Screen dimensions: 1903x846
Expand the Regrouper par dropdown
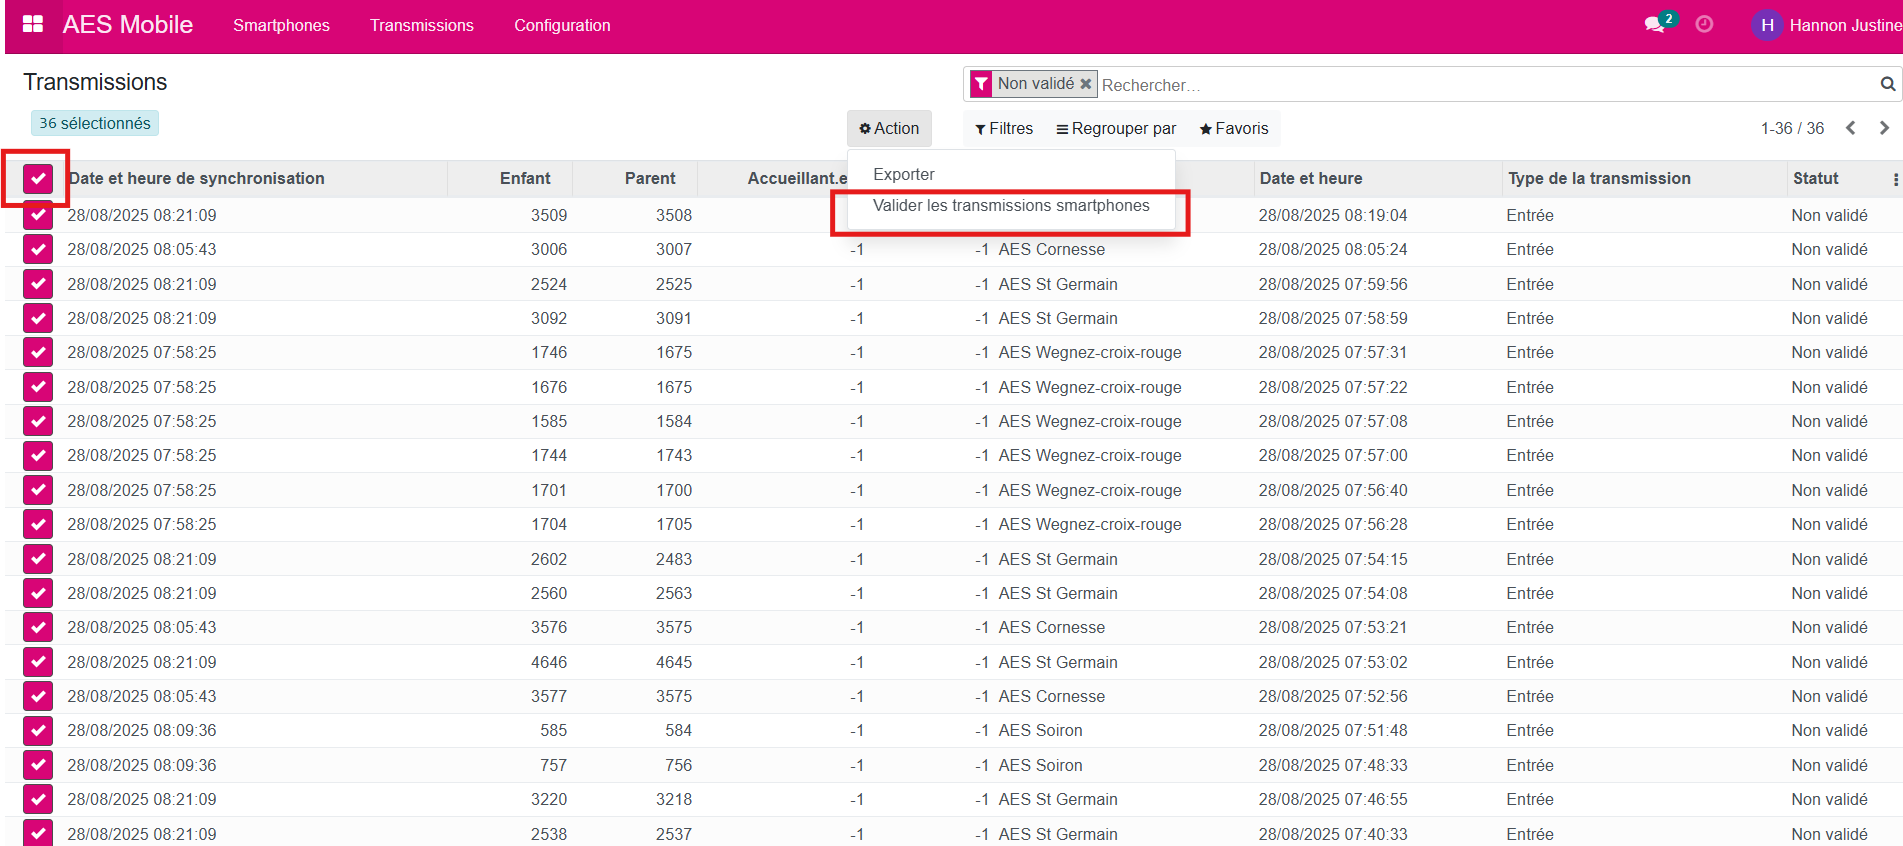(1116, 129)
